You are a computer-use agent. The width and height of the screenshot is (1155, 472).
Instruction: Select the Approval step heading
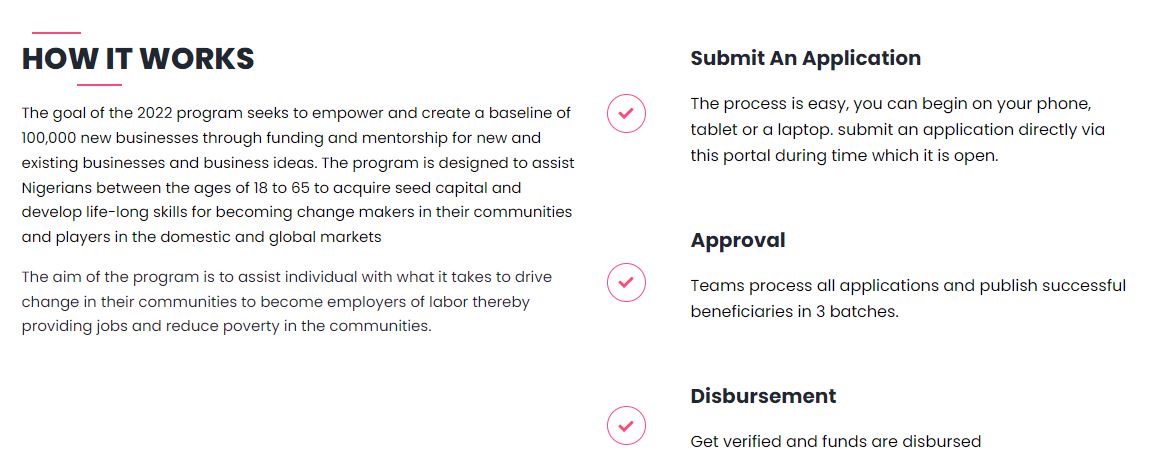pyautogui.click(x=737, y=240)
